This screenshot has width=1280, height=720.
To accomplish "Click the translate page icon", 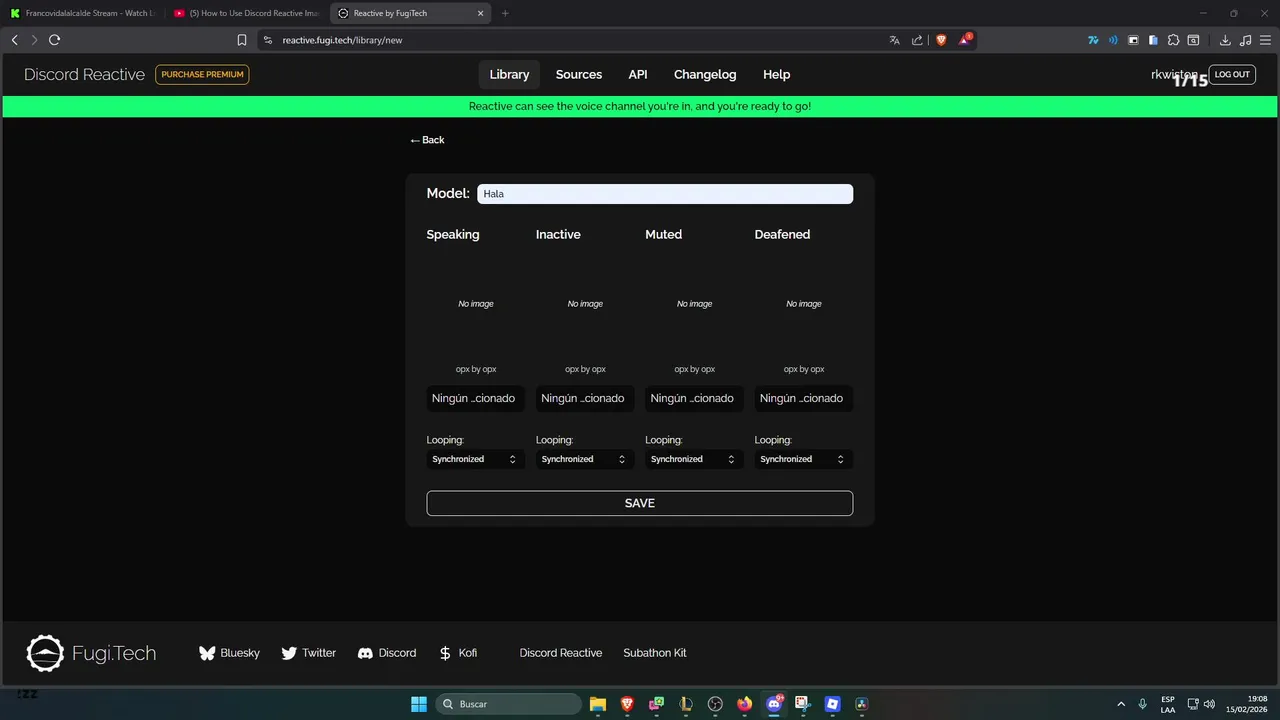I will pos(894,40).
